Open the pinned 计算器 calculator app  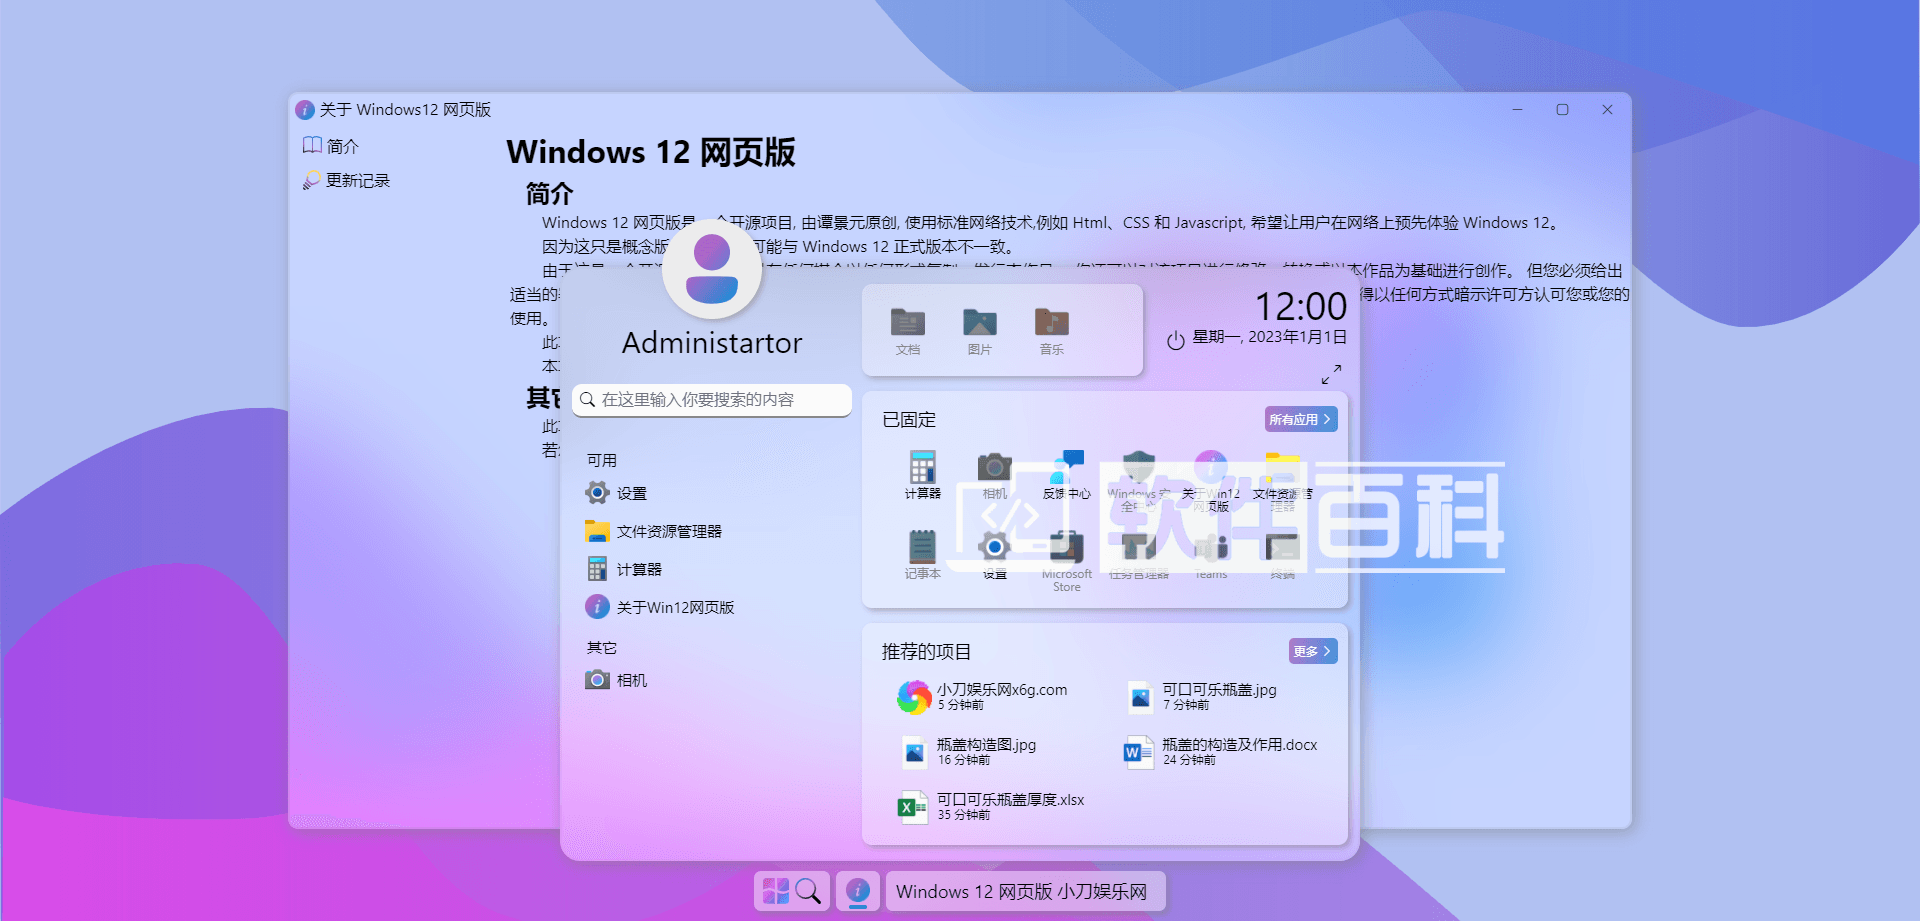click(922, 475)
